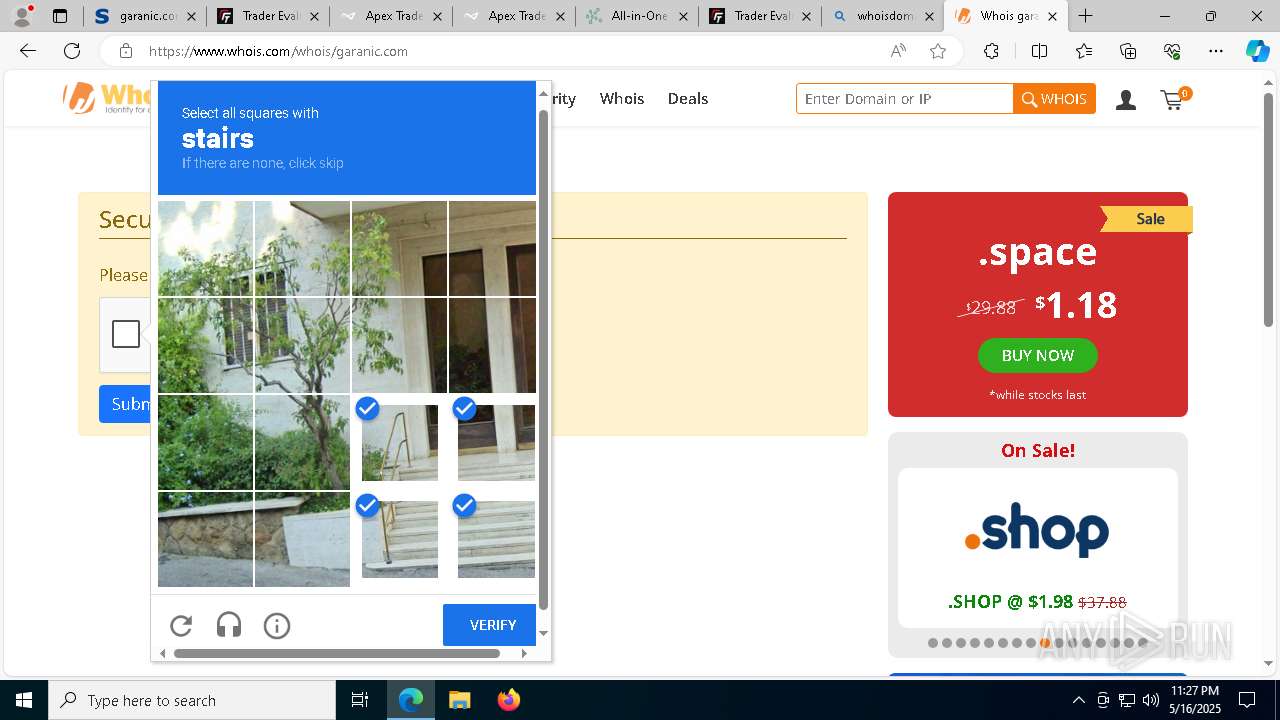This screenshot has height=720, width=1280.
Task: Go back to previous page
Action: coord(28,51)
